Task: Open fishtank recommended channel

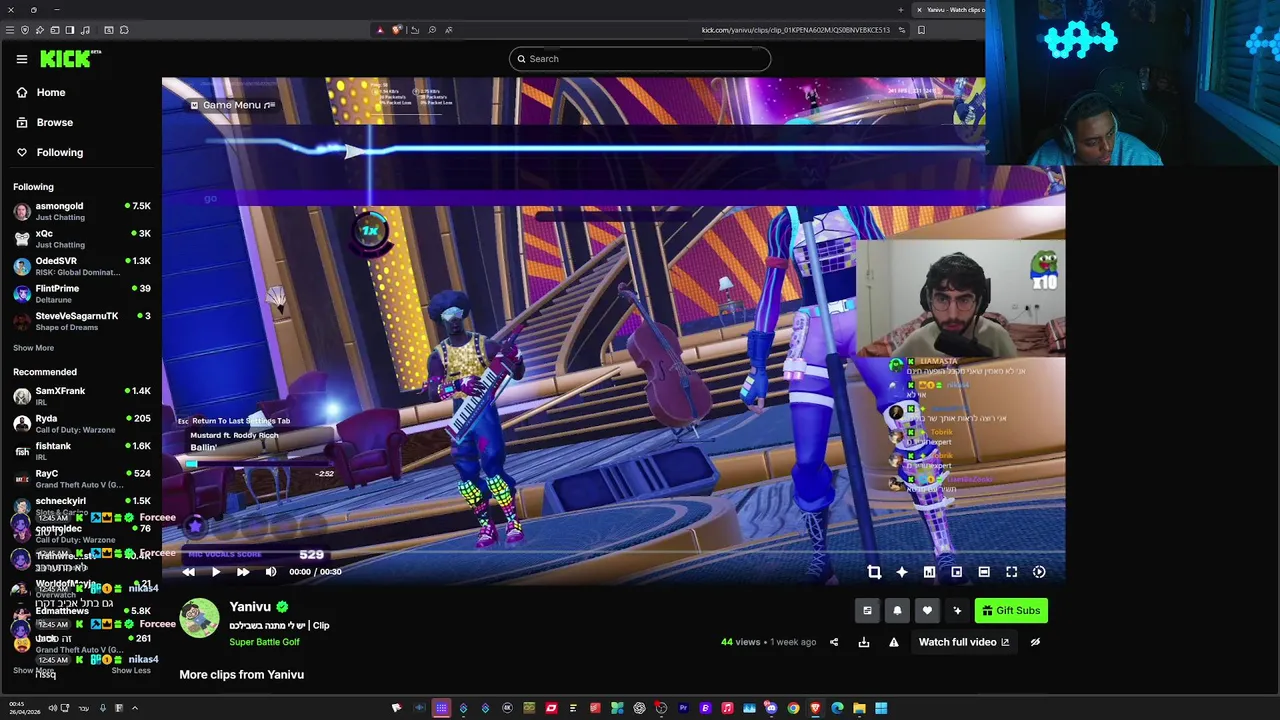Action: (81, 451)
